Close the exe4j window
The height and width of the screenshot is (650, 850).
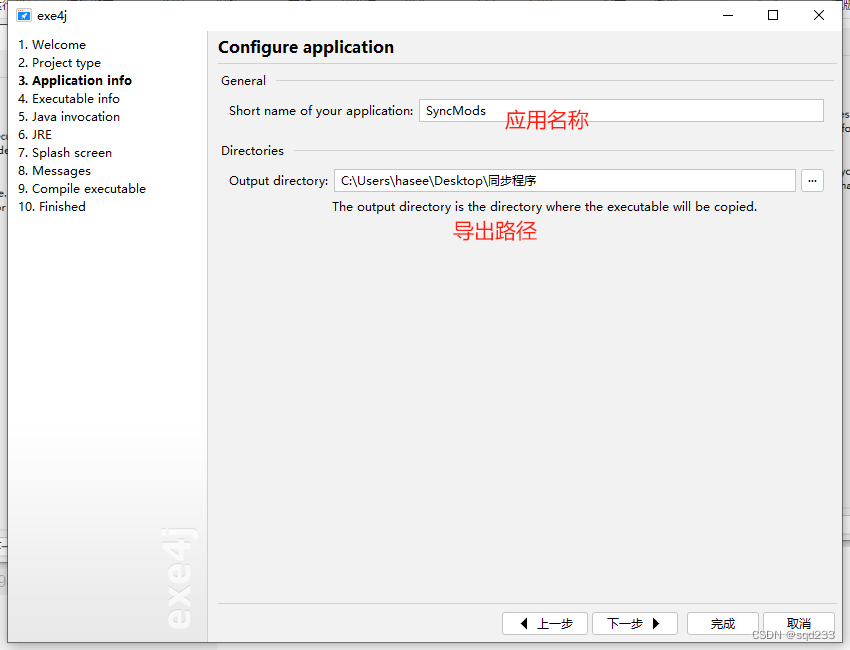click(x=819, y=15)
